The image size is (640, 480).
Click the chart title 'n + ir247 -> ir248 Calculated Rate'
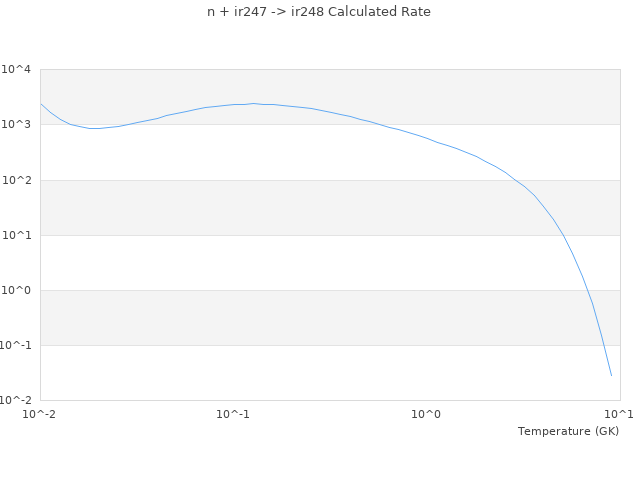tap(319, 12)
